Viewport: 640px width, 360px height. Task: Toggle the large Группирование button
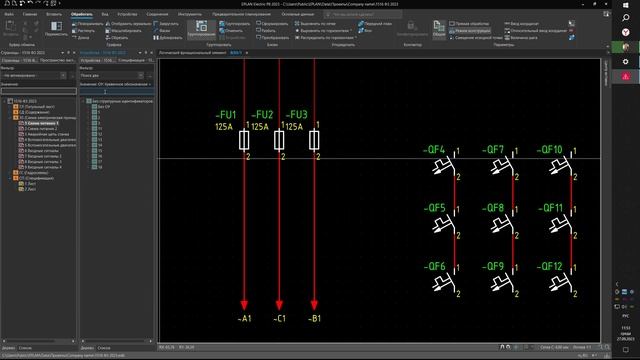pyautogui.click(x=201, y=29)
